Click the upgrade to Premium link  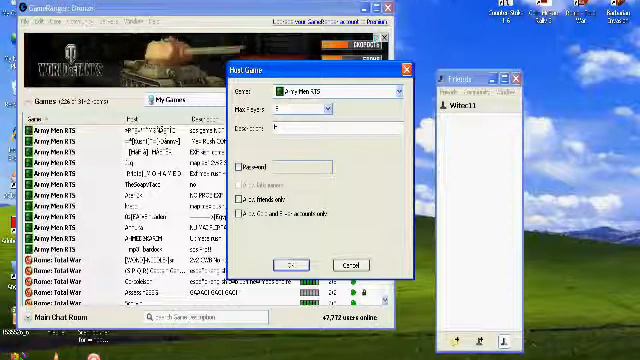pos(330,22)
